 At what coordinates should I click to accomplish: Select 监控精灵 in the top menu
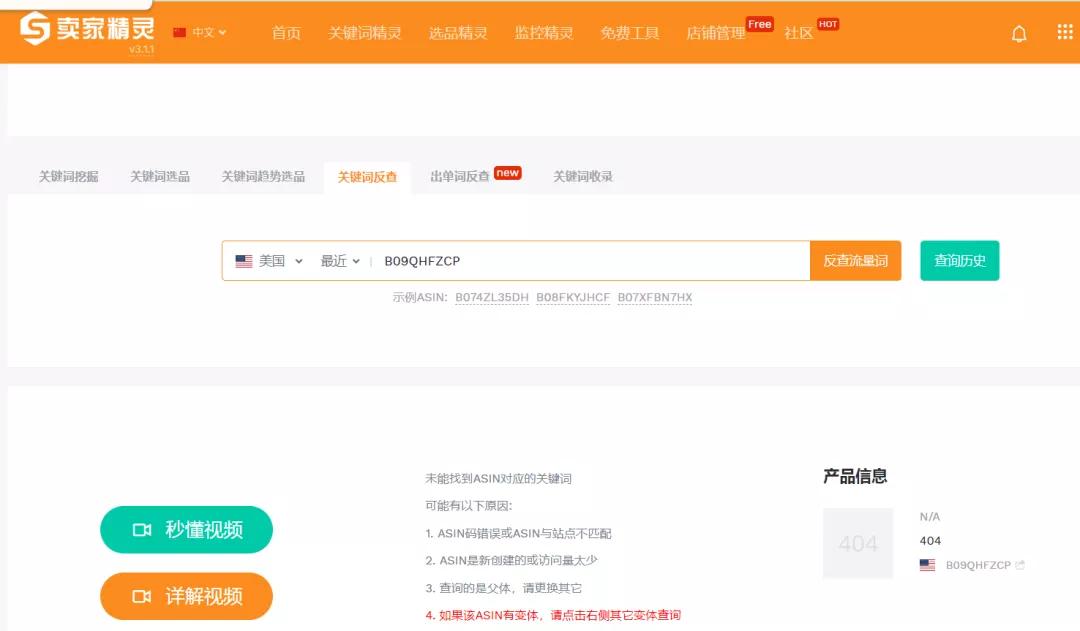click(544, 31)
